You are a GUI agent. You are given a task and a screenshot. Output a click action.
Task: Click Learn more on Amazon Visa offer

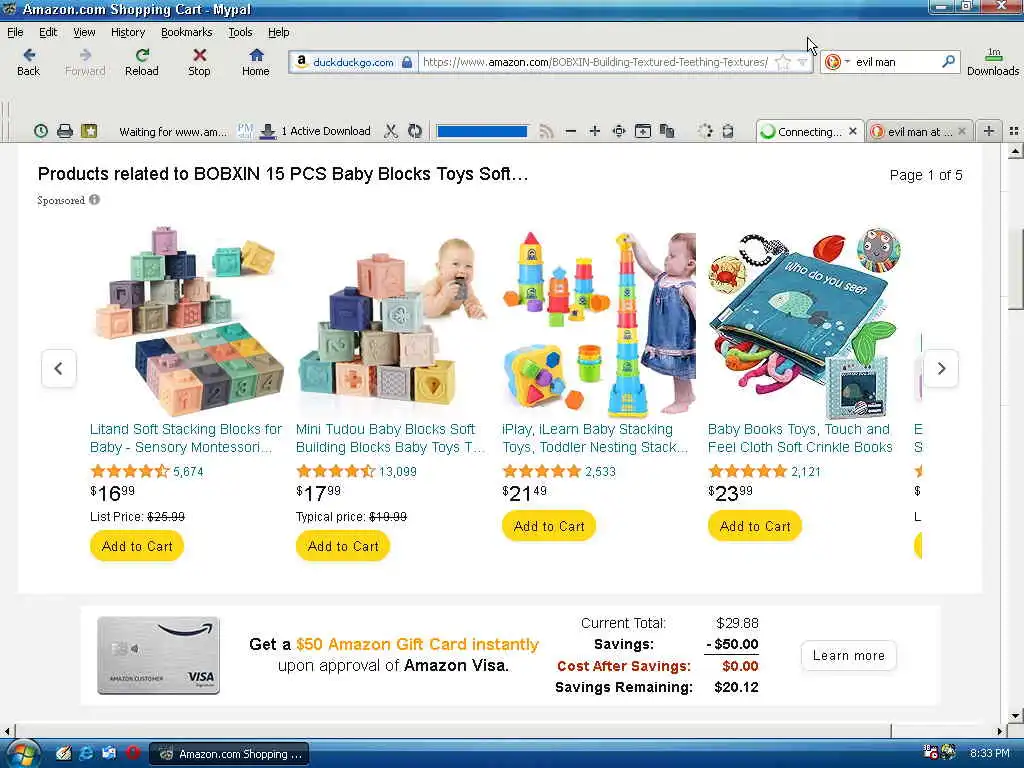coord(848,655)
